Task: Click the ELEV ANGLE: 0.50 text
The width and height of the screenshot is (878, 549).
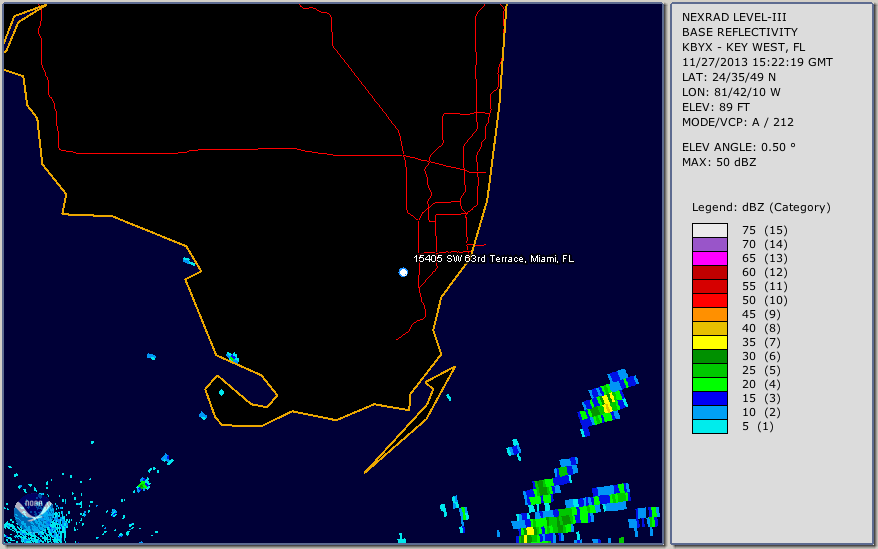Action: pyautogui.click(x=739, y=147)
